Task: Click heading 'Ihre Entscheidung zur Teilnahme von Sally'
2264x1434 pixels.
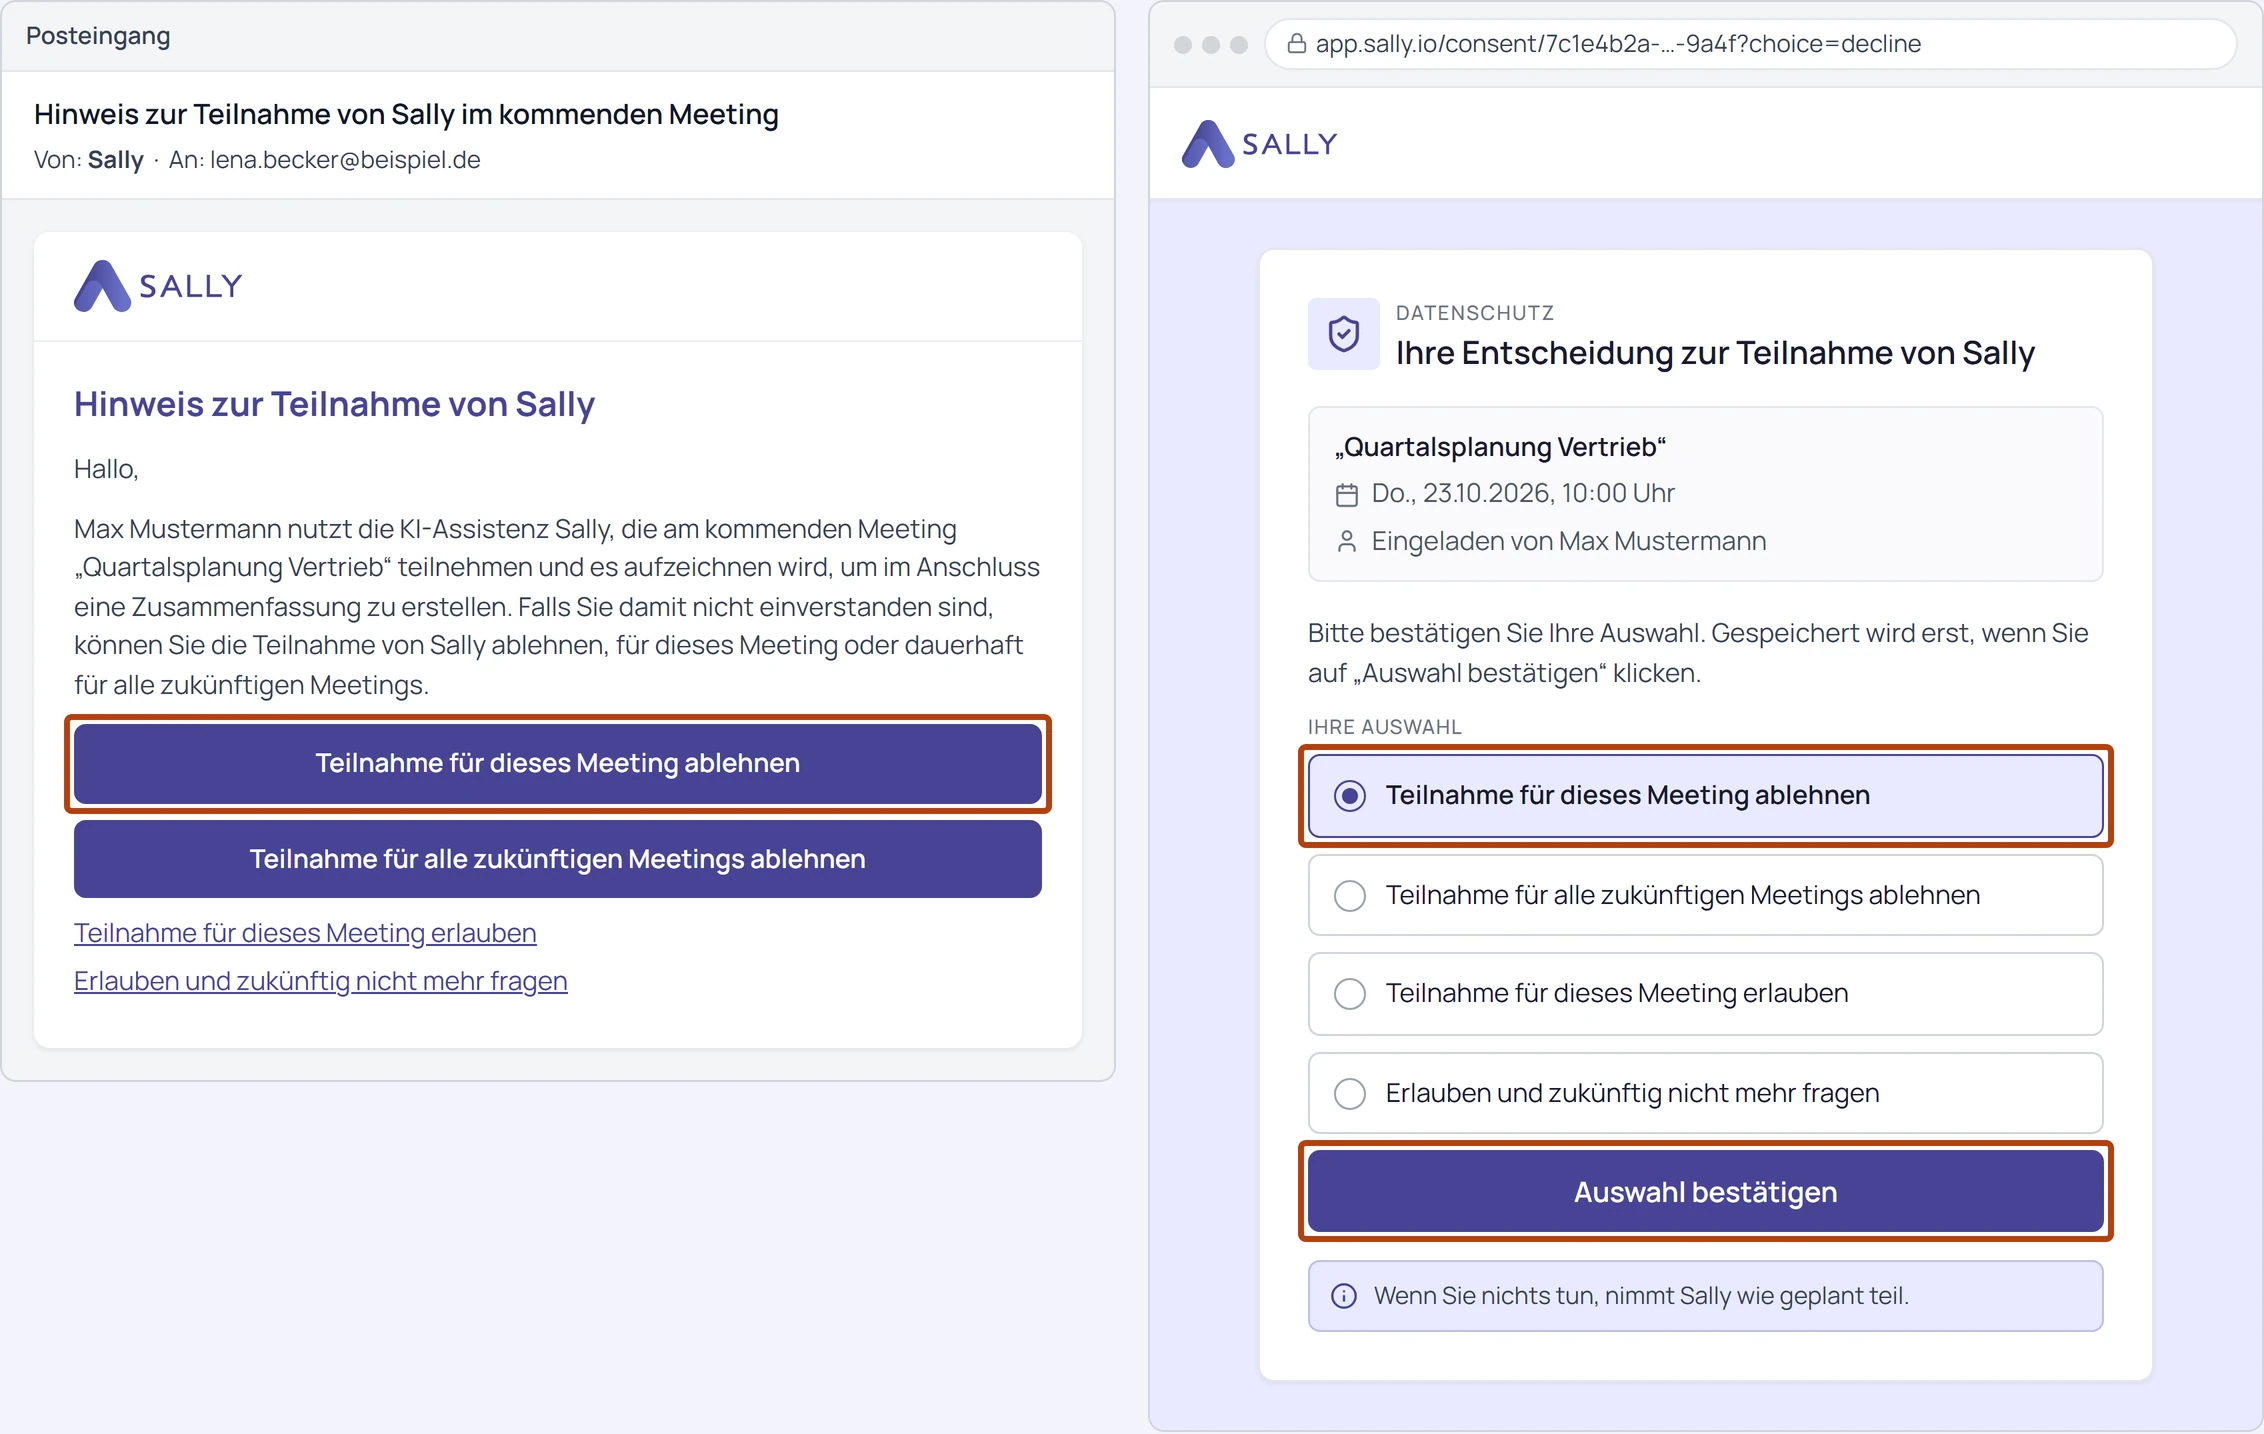Action: coord(1715,353)
